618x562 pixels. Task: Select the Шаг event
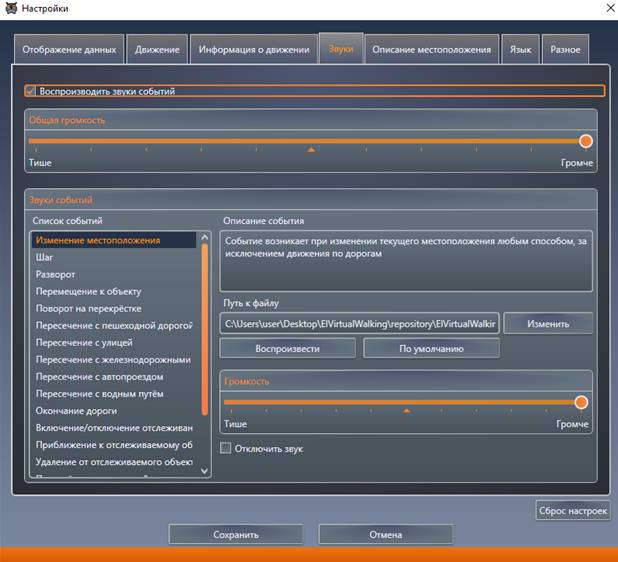click(x=114, y=257)
